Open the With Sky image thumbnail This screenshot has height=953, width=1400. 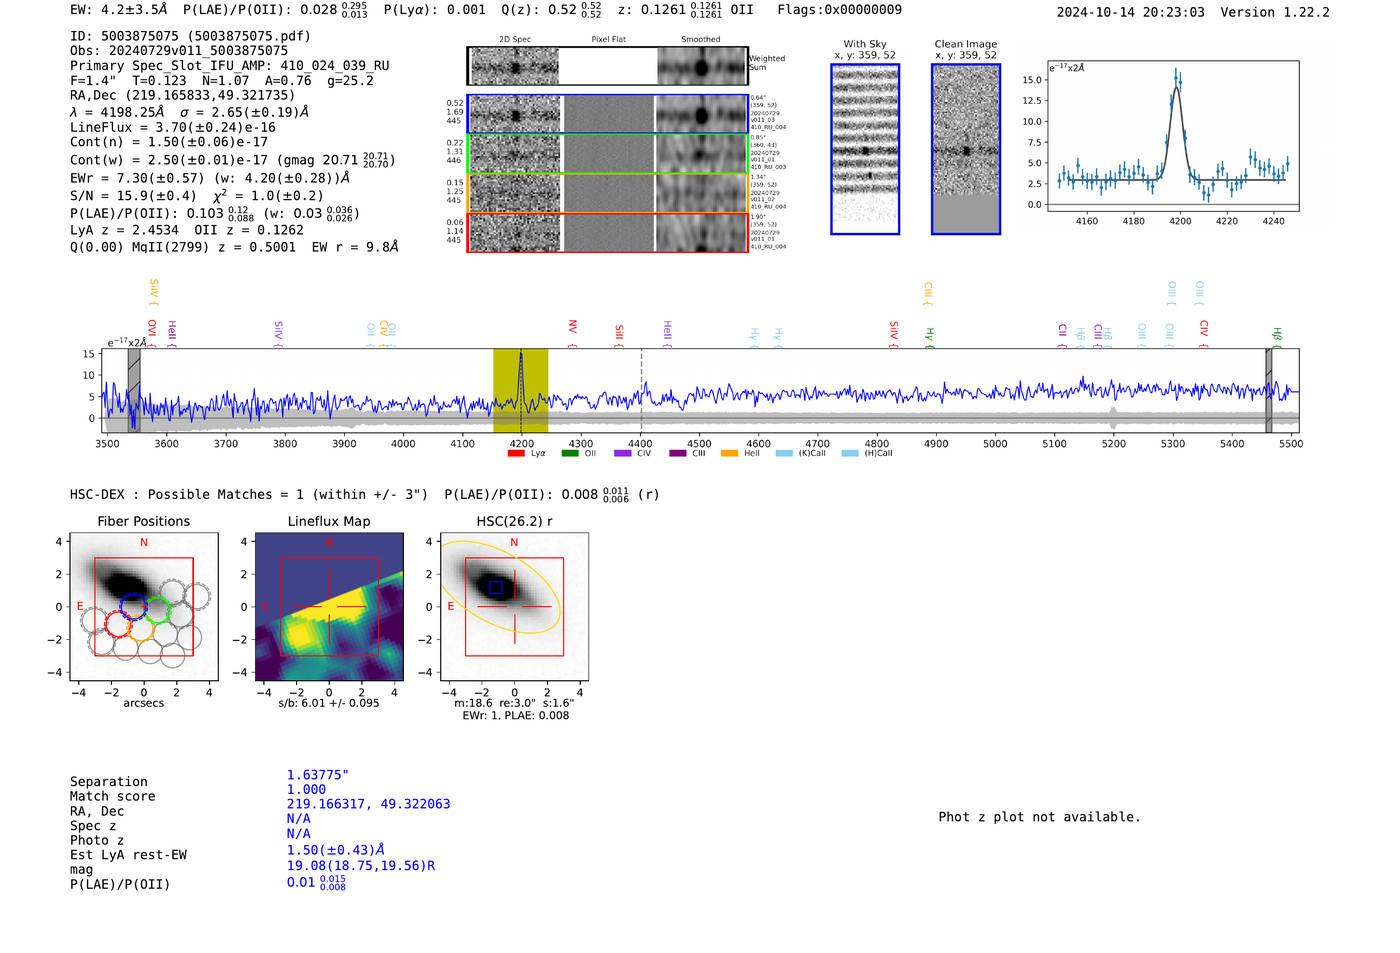pyautogui.click(x=865, y=149)
